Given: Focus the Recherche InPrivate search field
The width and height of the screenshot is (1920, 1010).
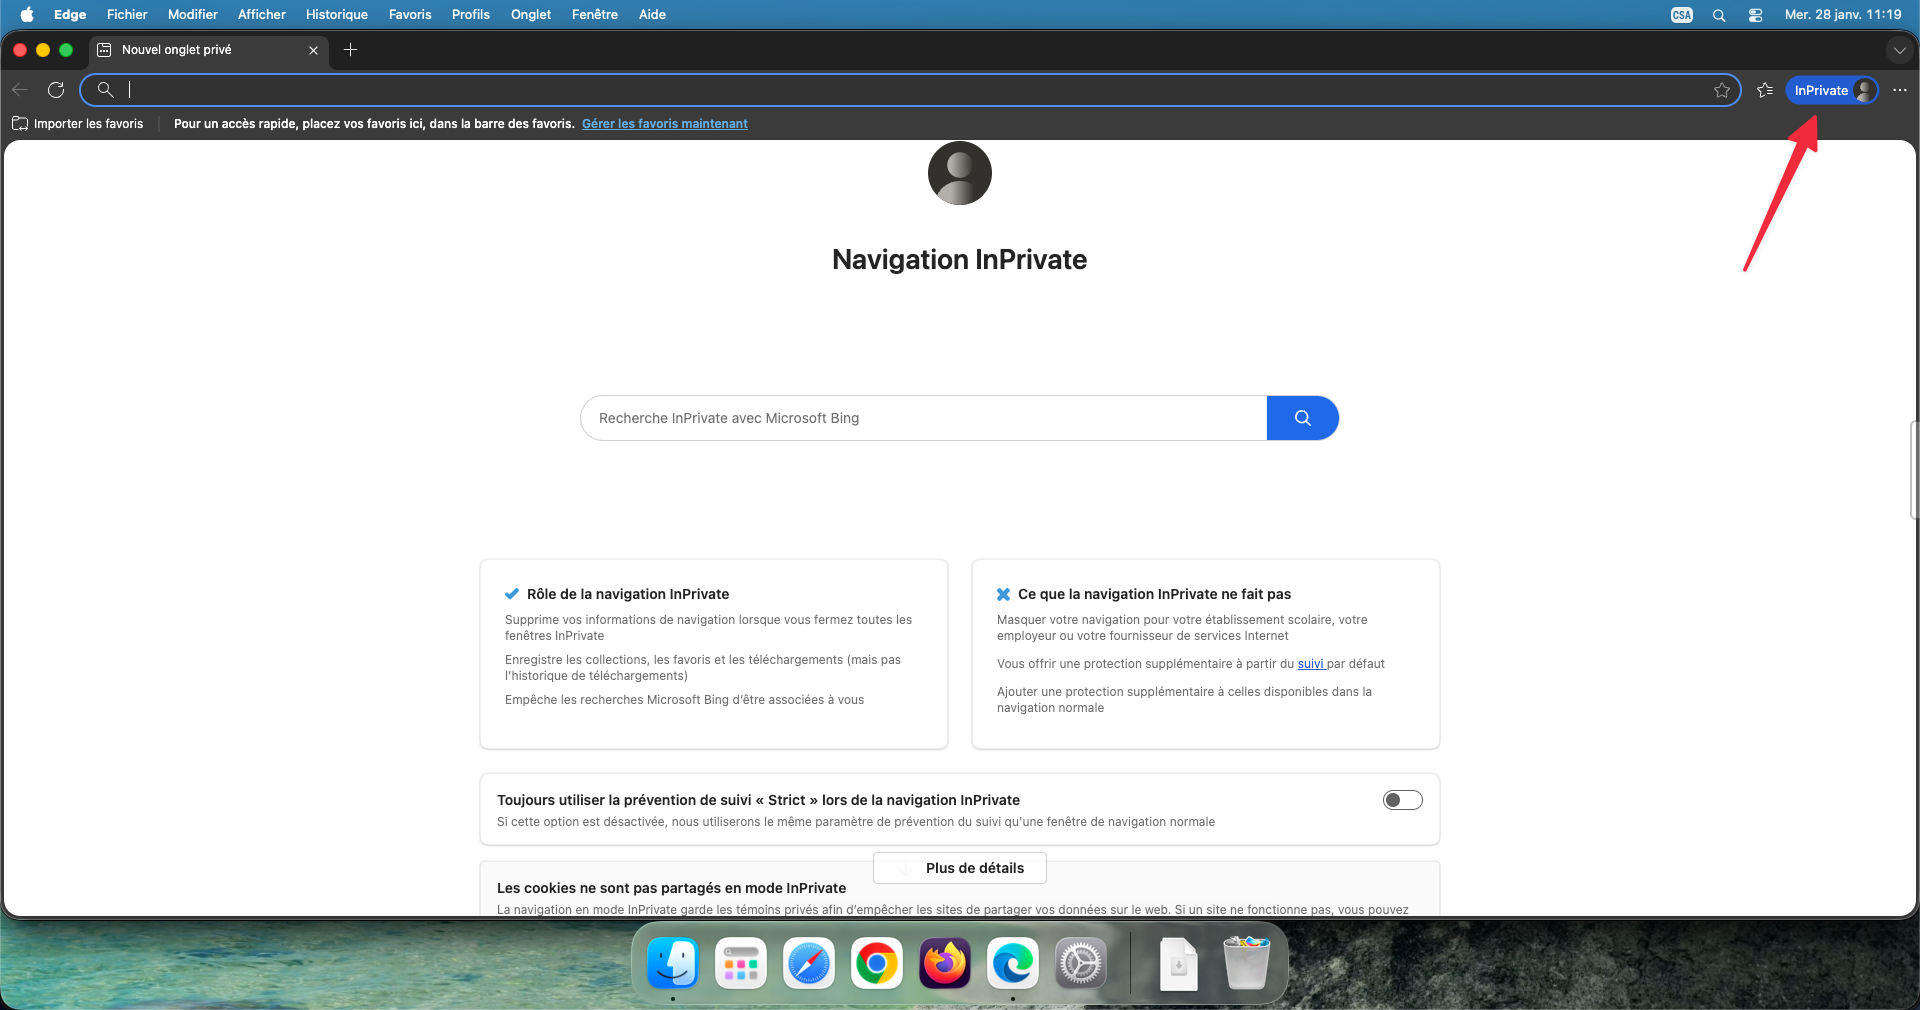Looking at the screenshot, I should (924, 418).
